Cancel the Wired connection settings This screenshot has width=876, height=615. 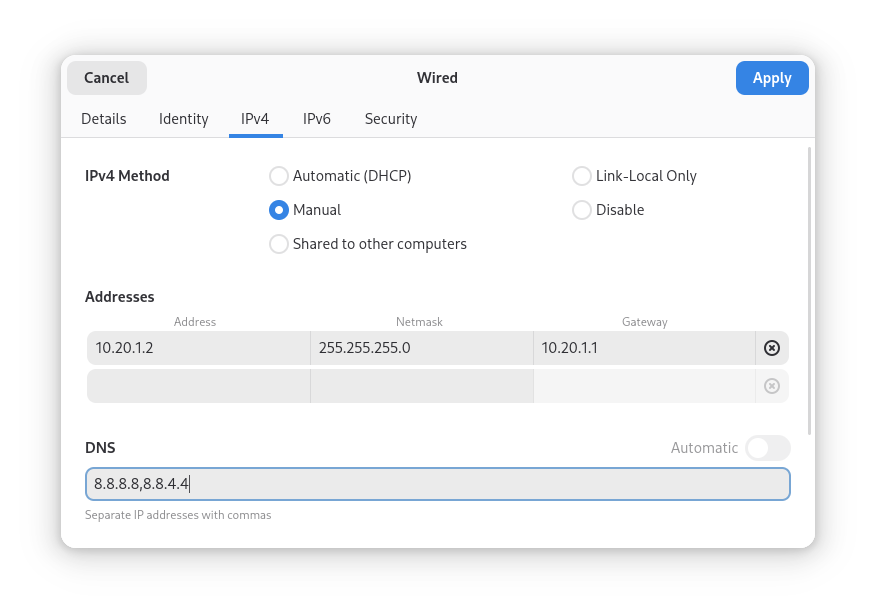(x=106, y=77)
